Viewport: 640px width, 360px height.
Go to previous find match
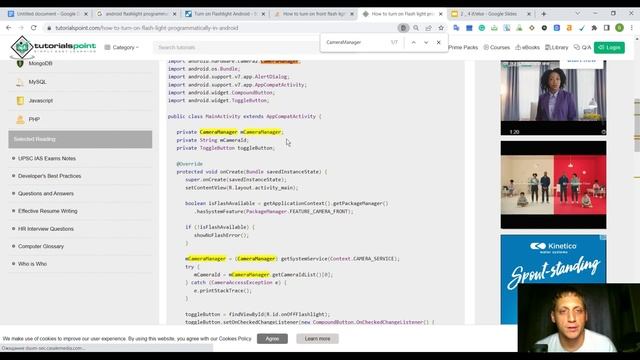(413, 42)
